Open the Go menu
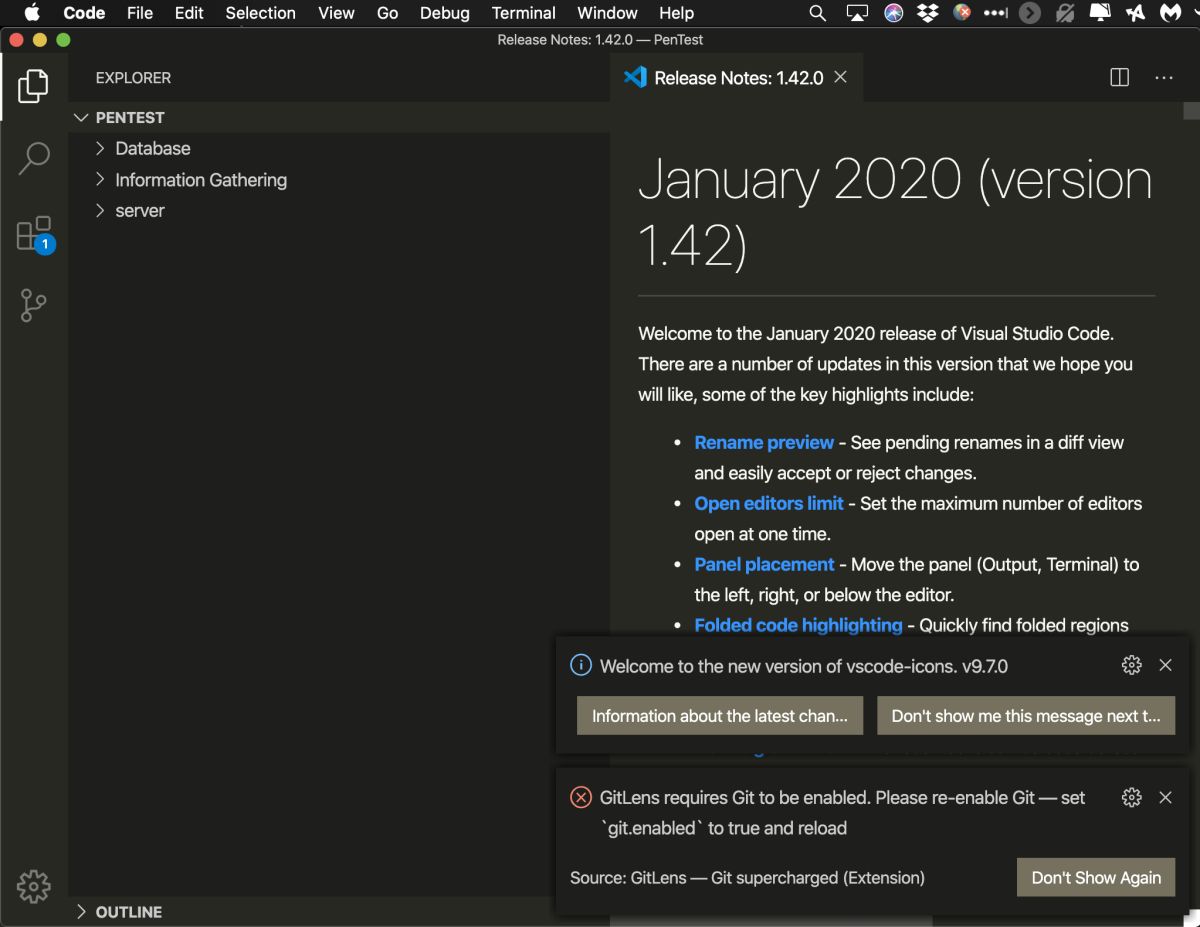This screenshot has width=1200, height=927. point(388,13)
